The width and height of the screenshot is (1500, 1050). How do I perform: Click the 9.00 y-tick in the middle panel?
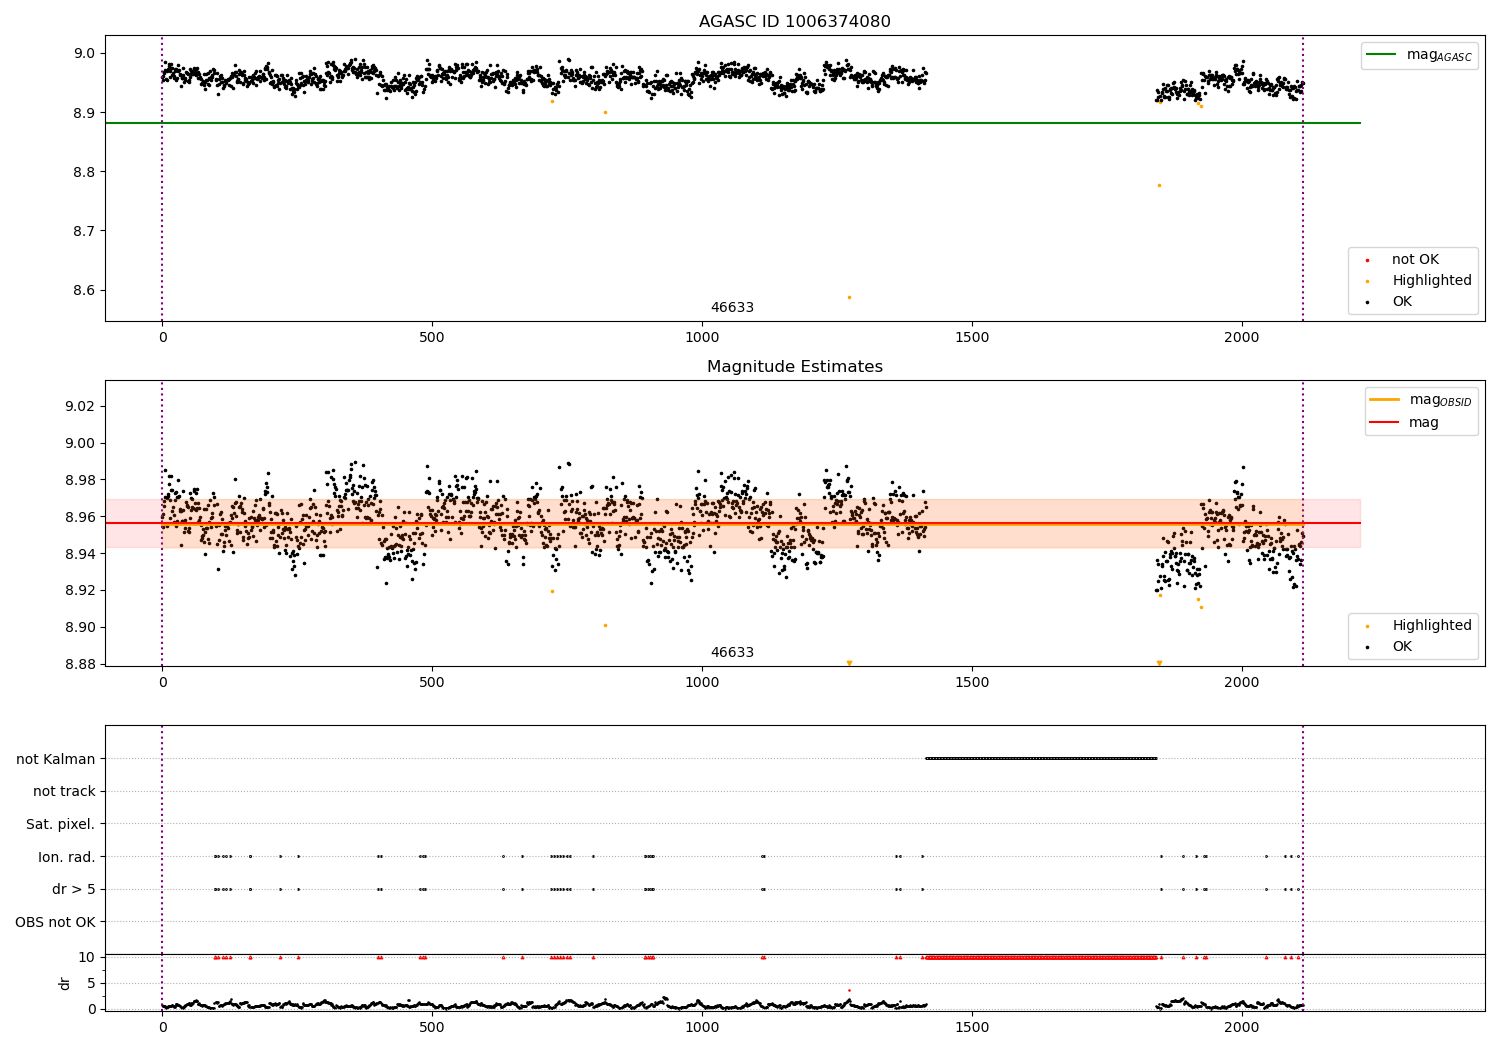(x=81, y=444)
